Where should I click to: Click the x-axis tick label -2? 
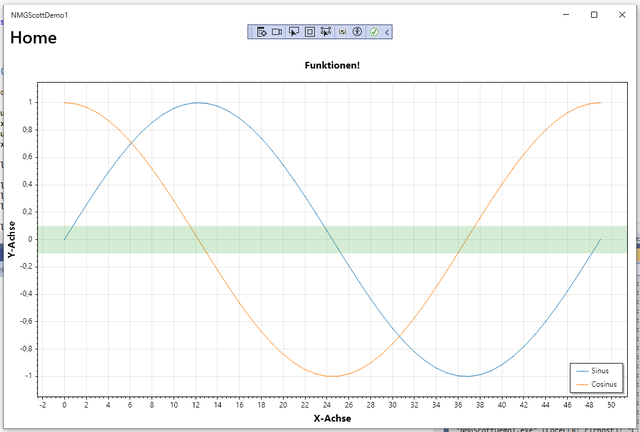pos(42,405)
